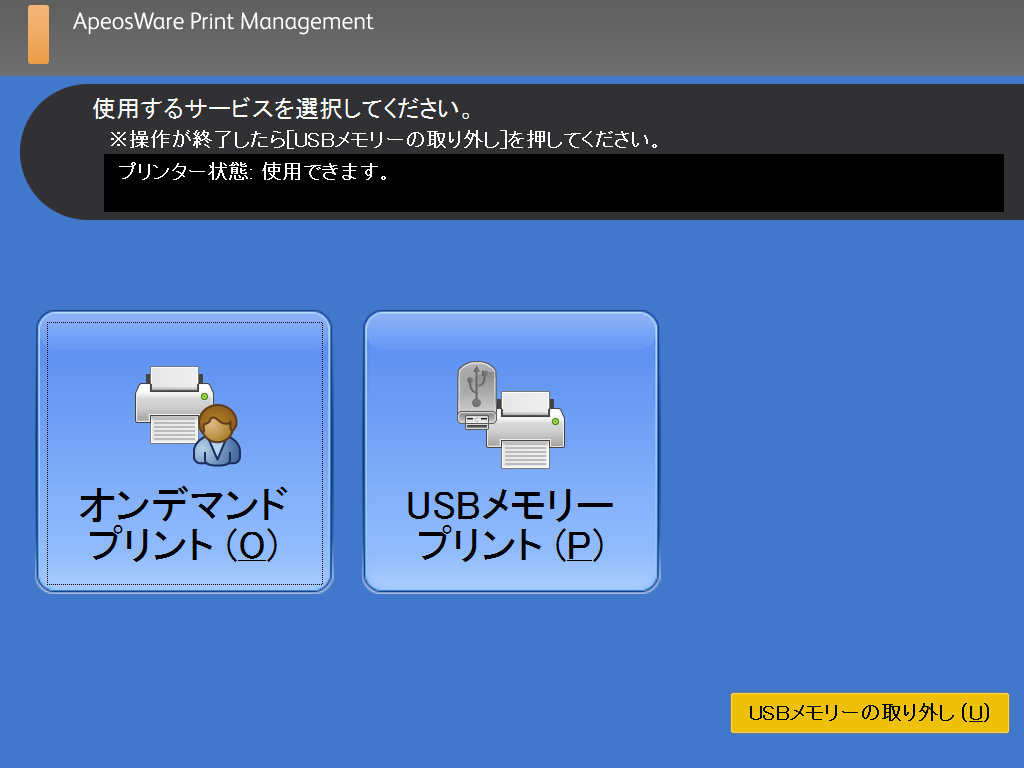Select the オンデマンドプリント (O) service button
This screenshot has width=1024, height=768.
click(x=184, y=452)
